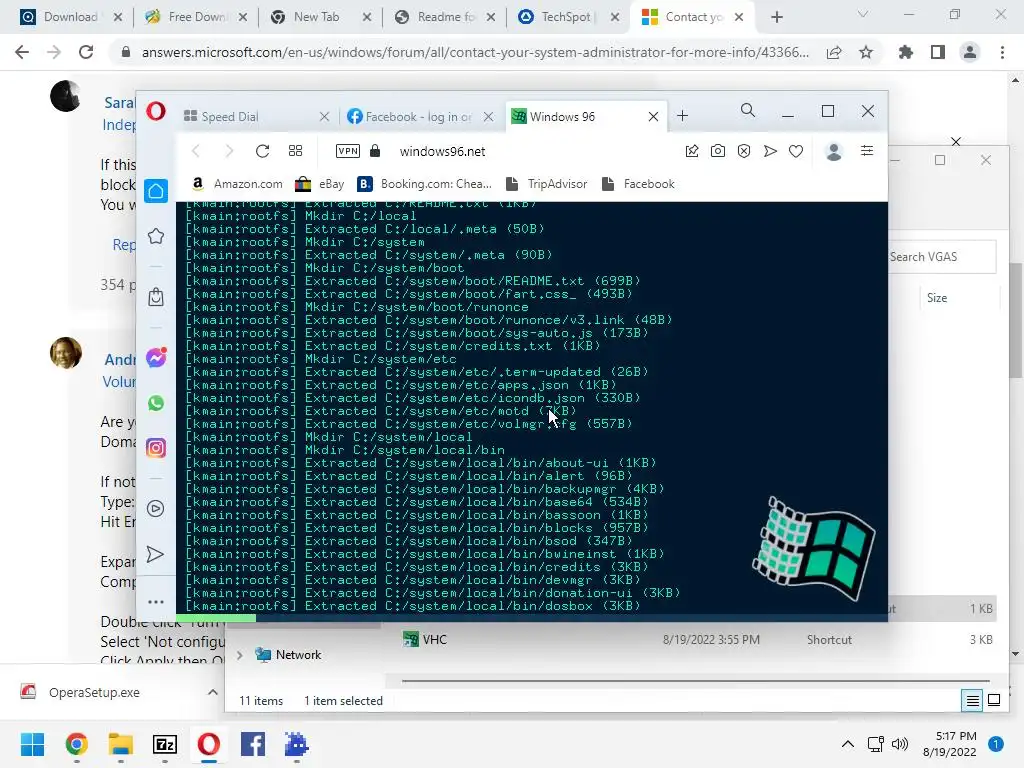This screenshot has width=1024, height=768.
Task: Open 7-Zip from taskbar
Action: [x=165, y=744]
